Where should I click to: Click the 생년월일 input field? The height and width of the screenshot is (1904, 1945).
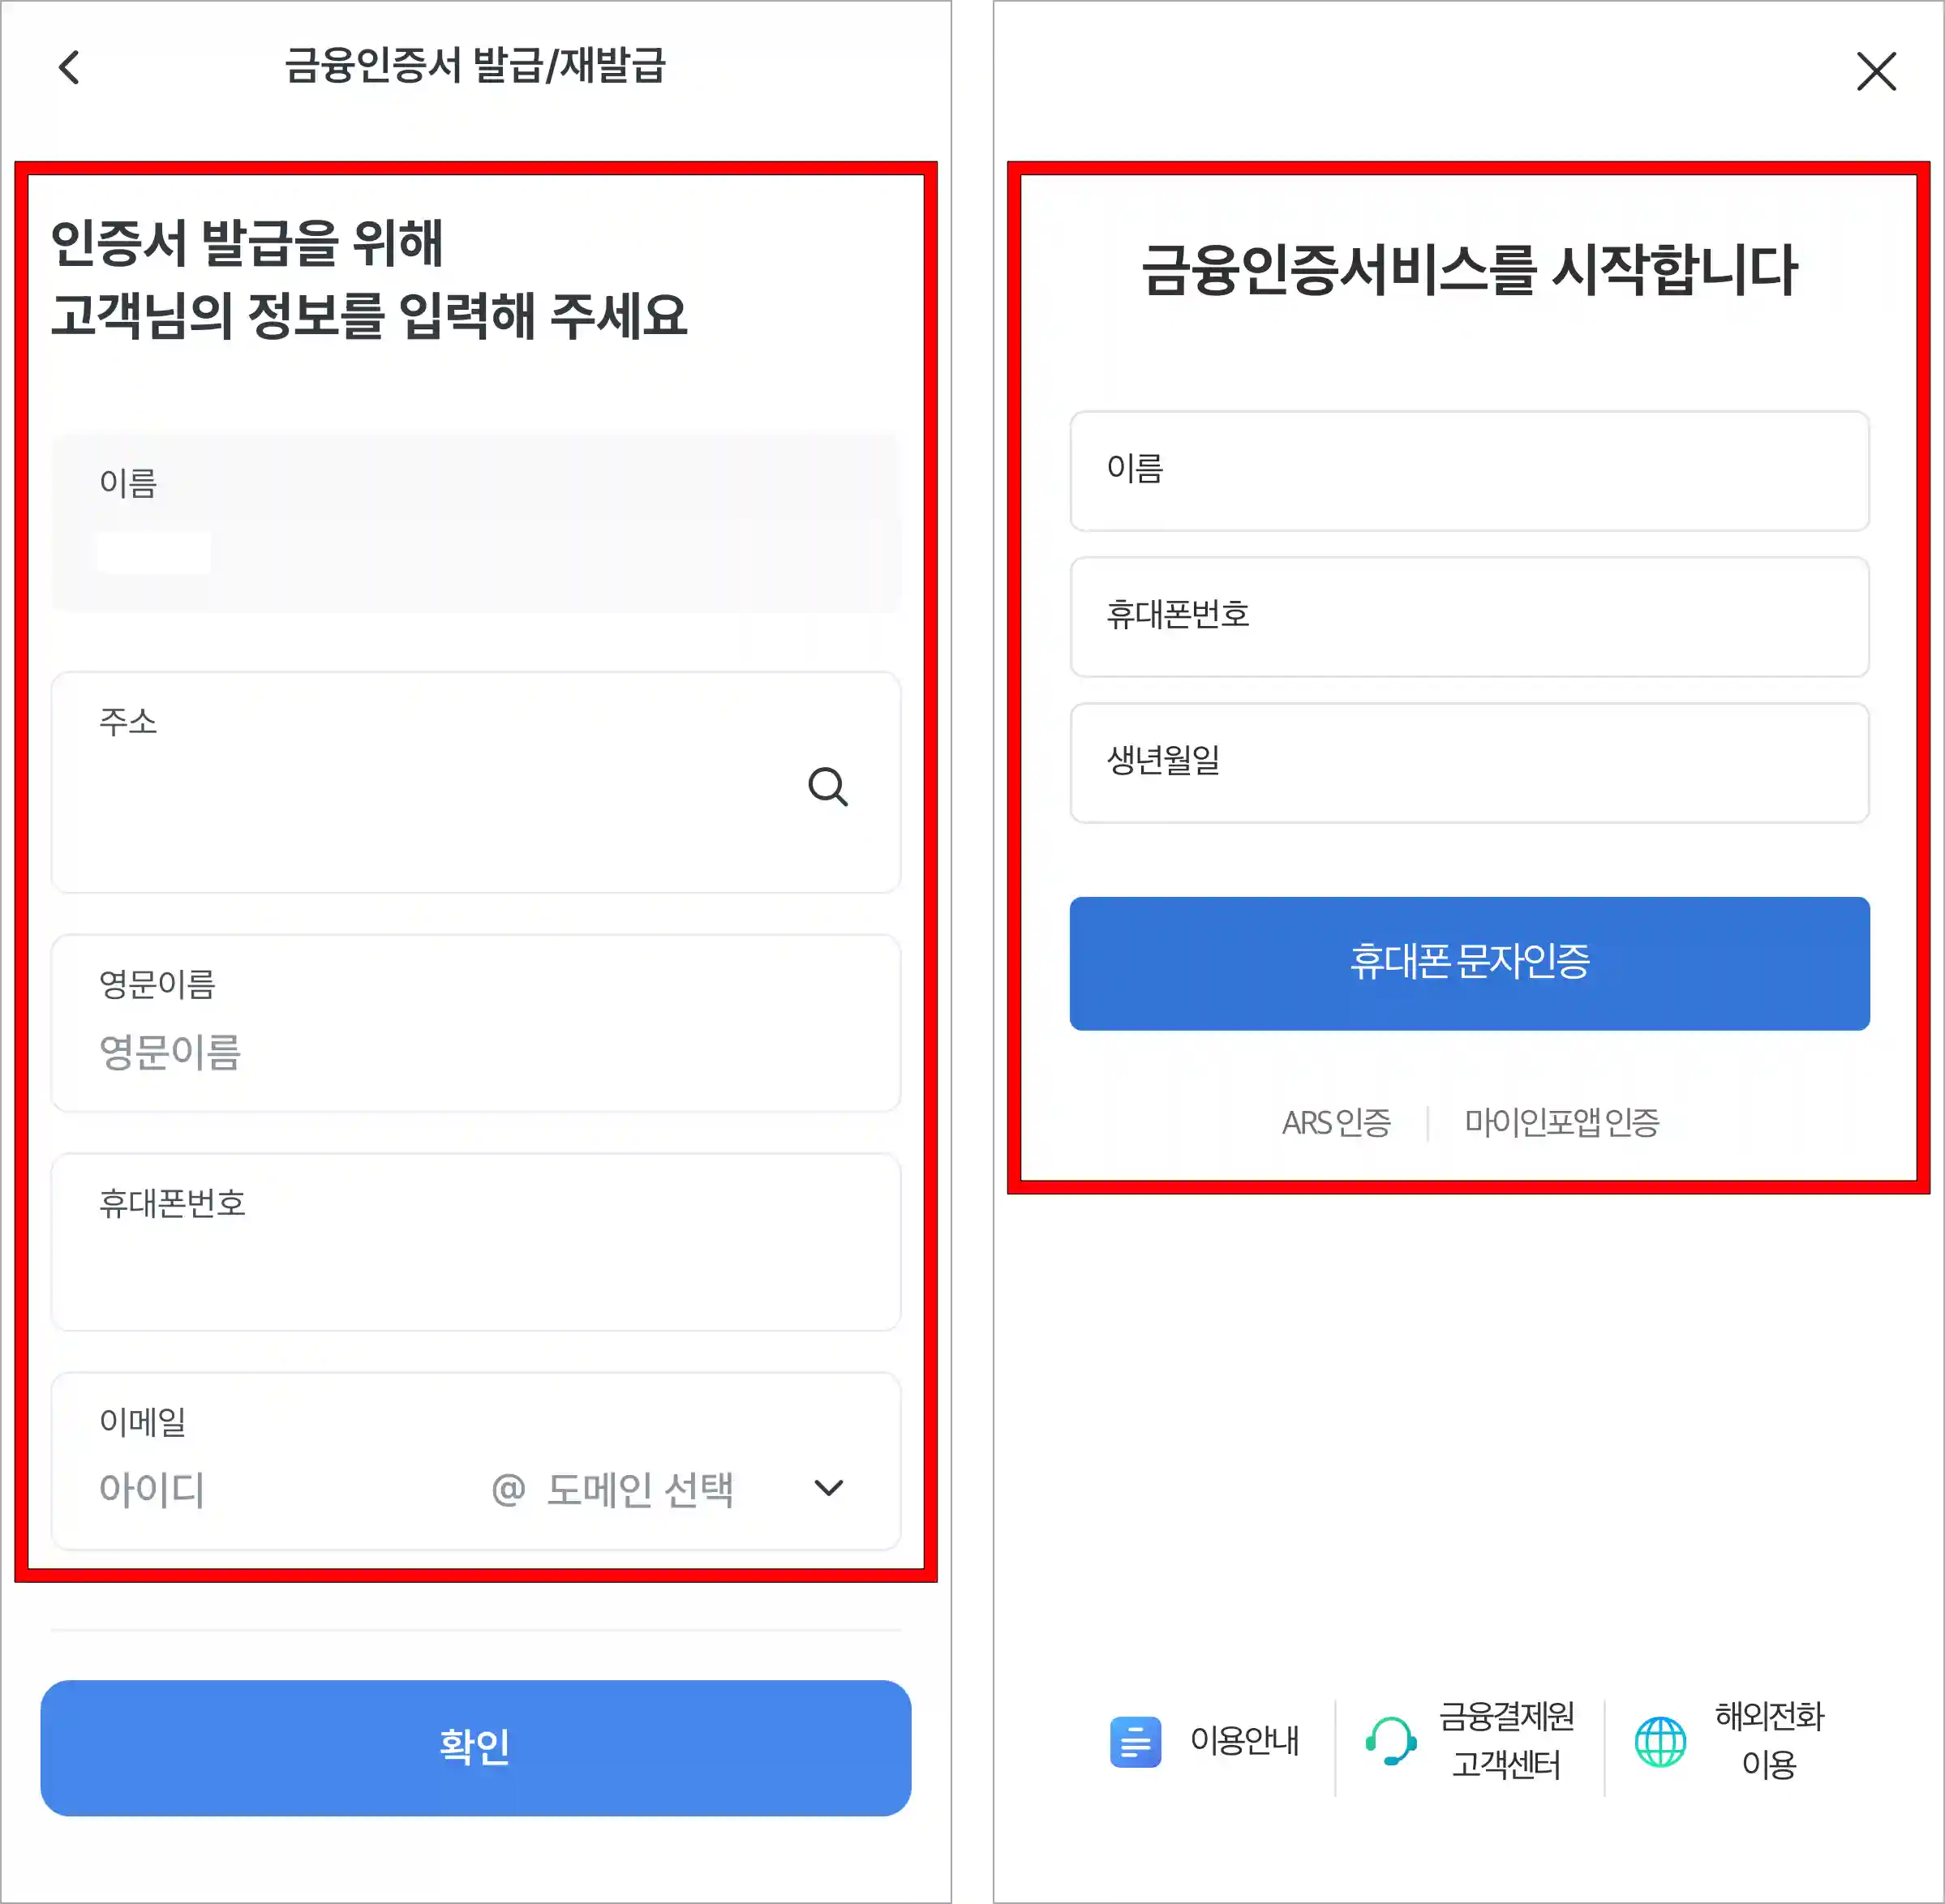tap(1468, 763)
